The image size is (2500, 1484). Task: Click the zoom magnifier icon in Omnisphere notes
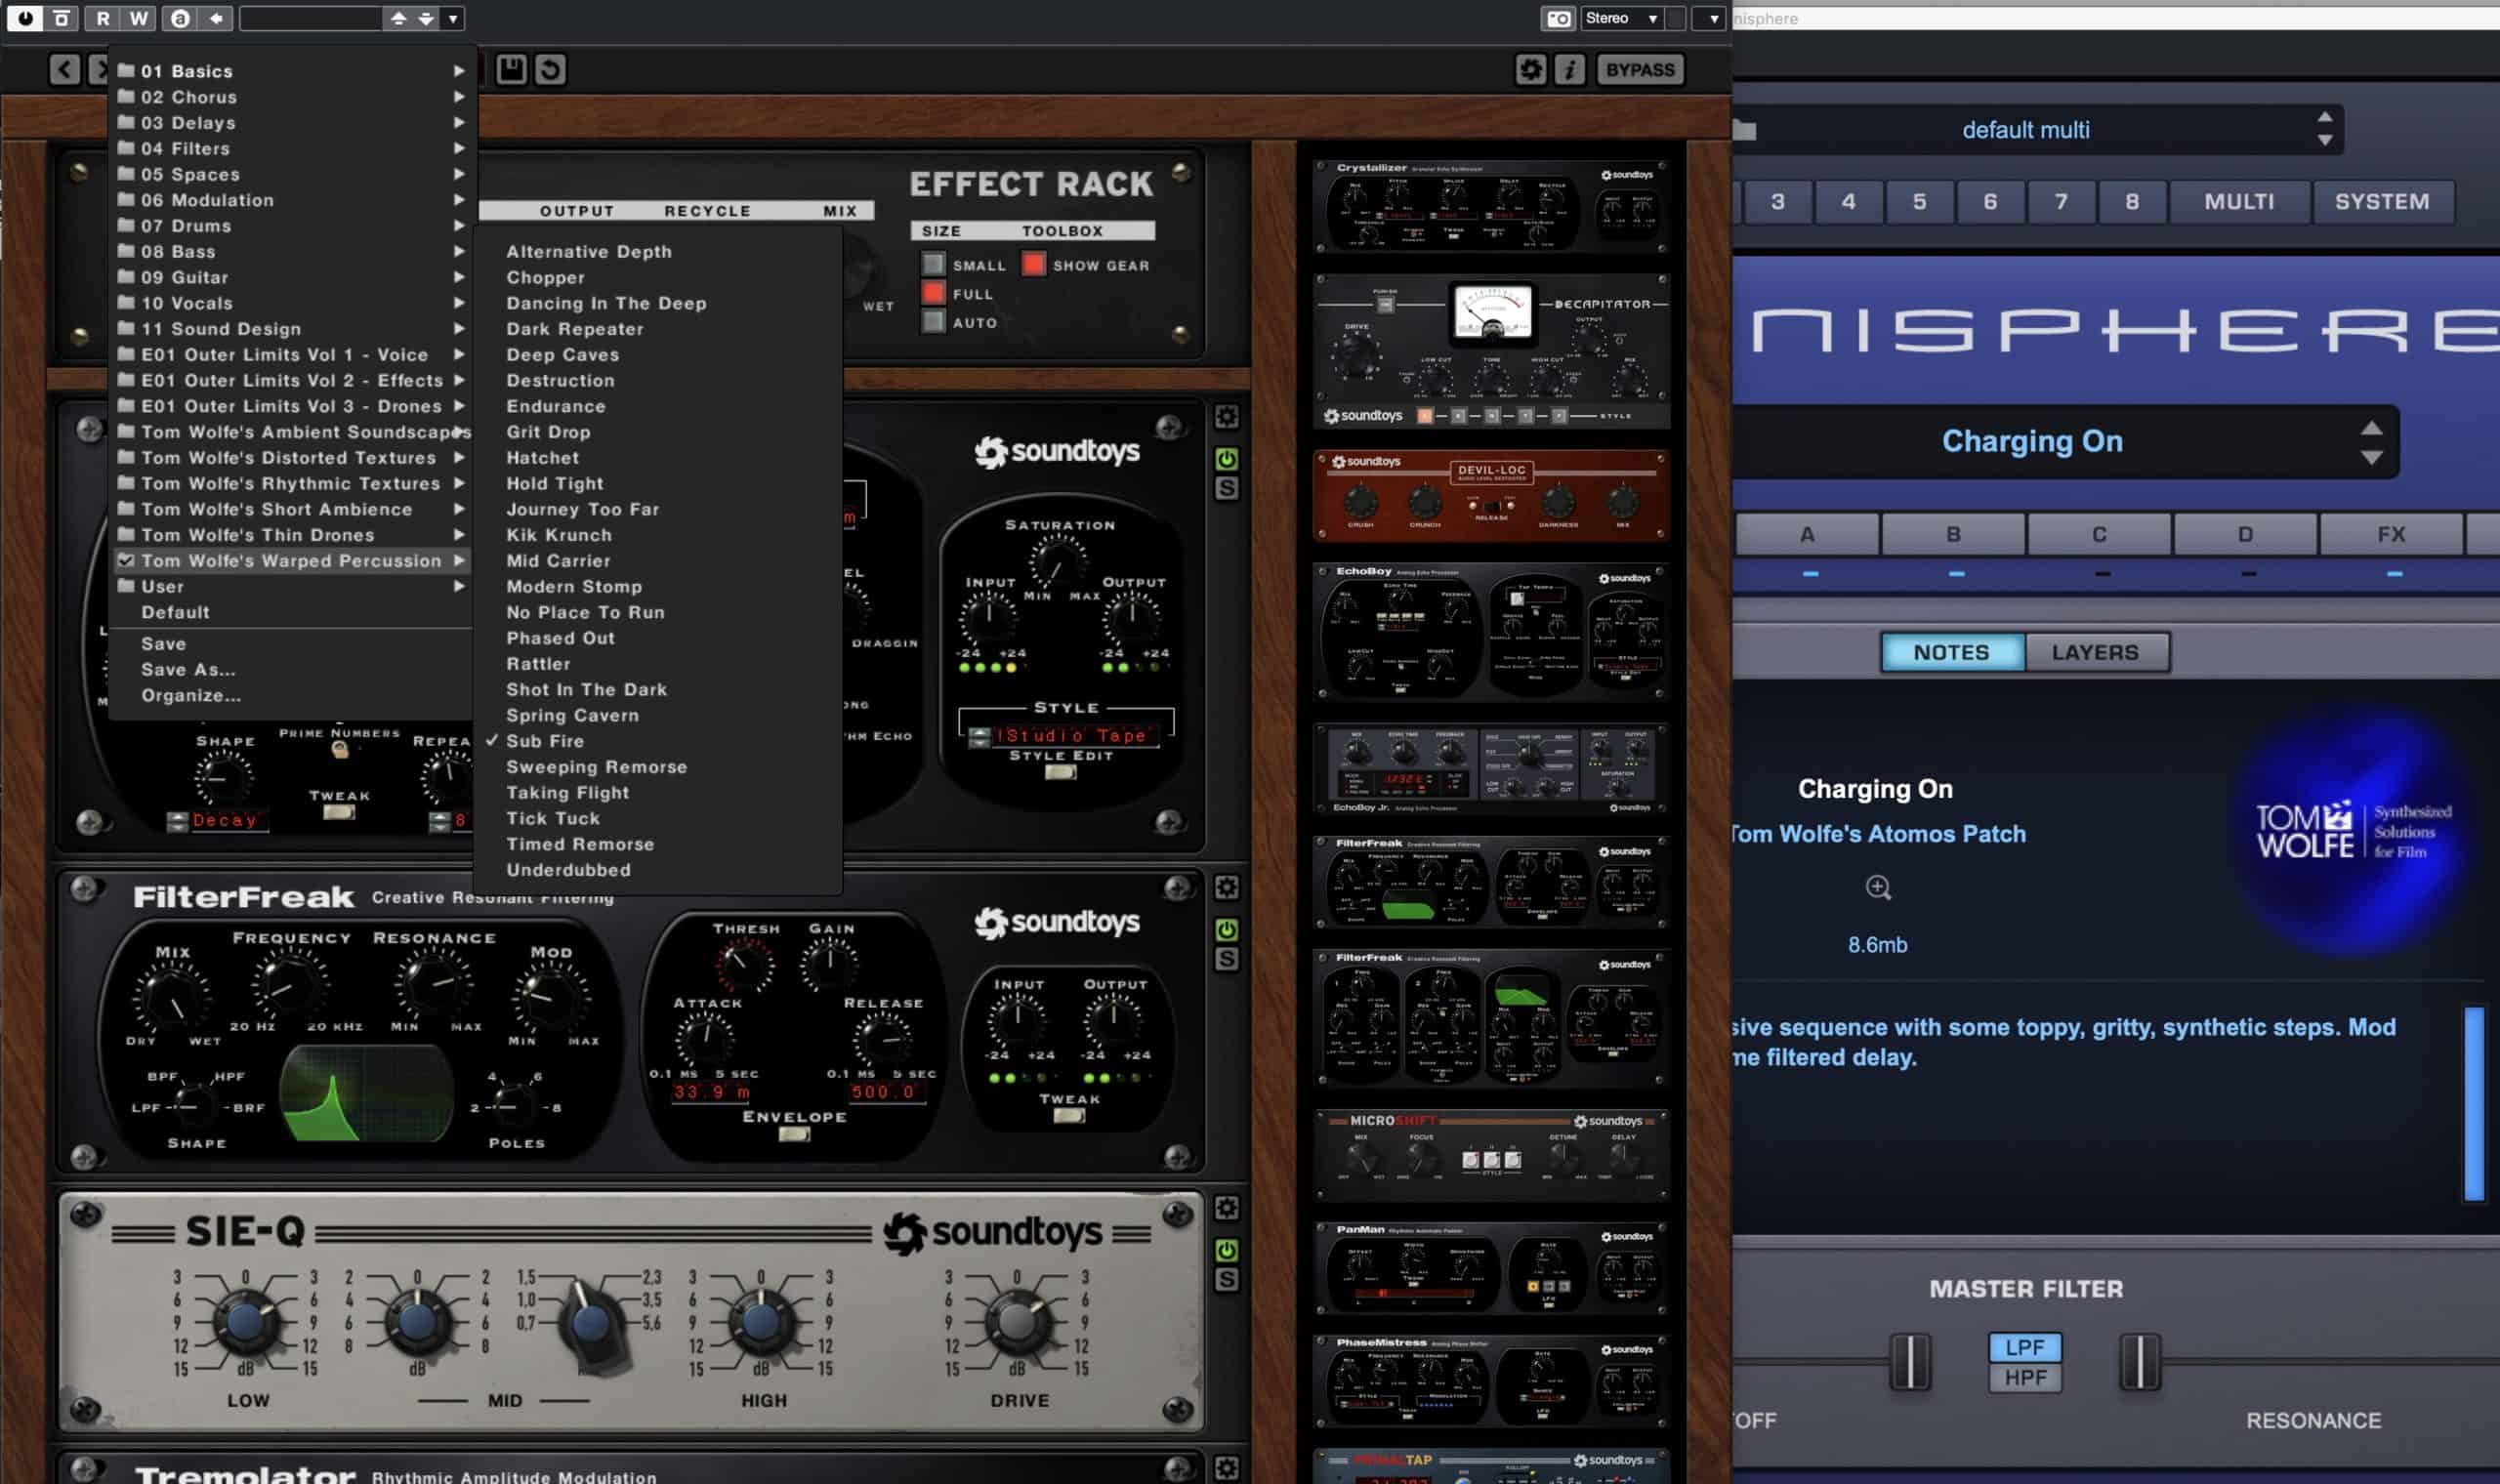pos(1878,887)
